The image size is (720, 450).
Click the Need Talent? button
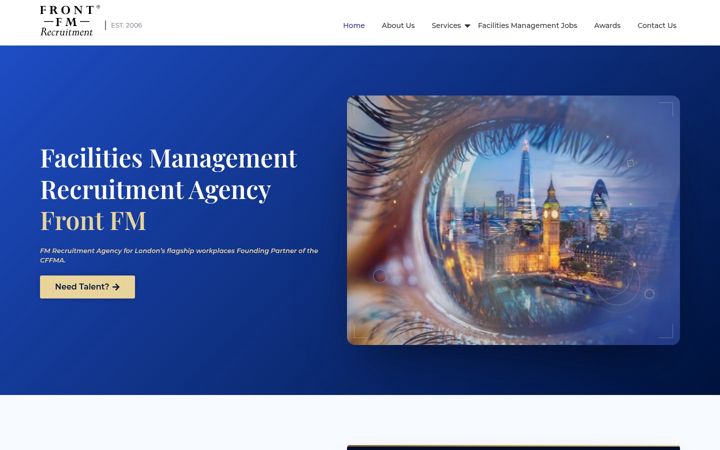point(87,287)
